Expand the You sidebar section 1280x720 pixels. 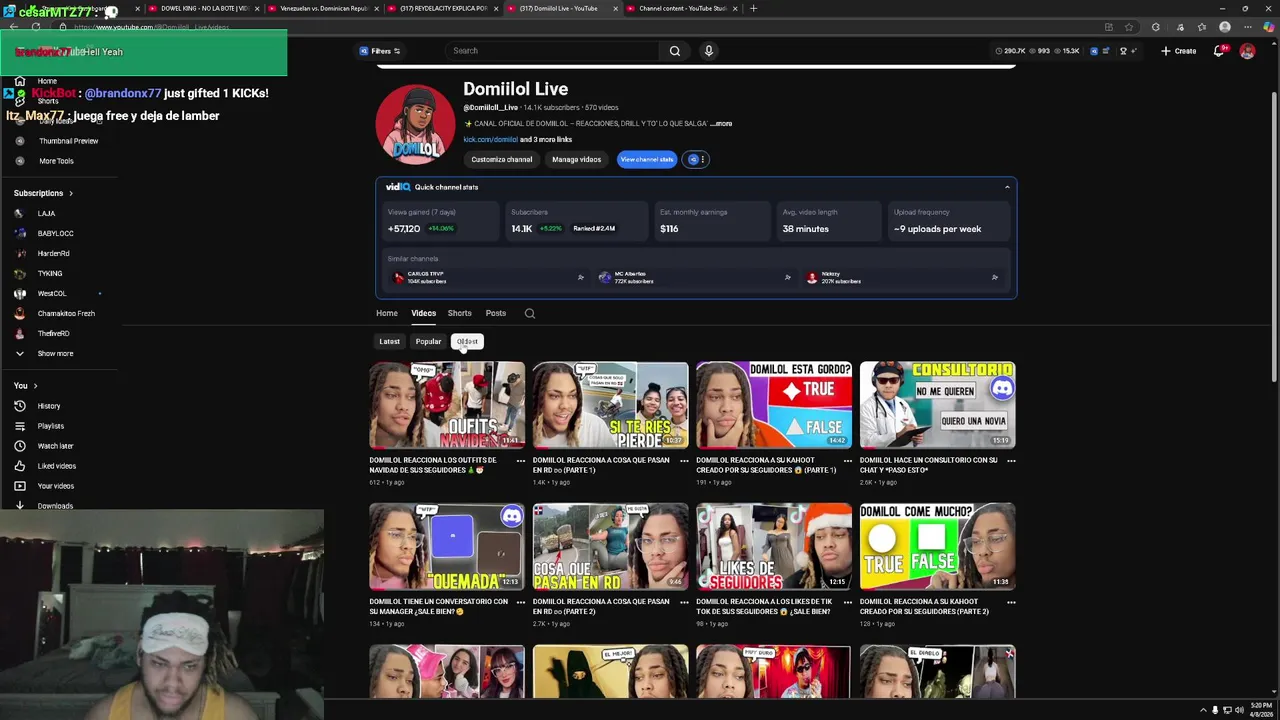[25, 386]
